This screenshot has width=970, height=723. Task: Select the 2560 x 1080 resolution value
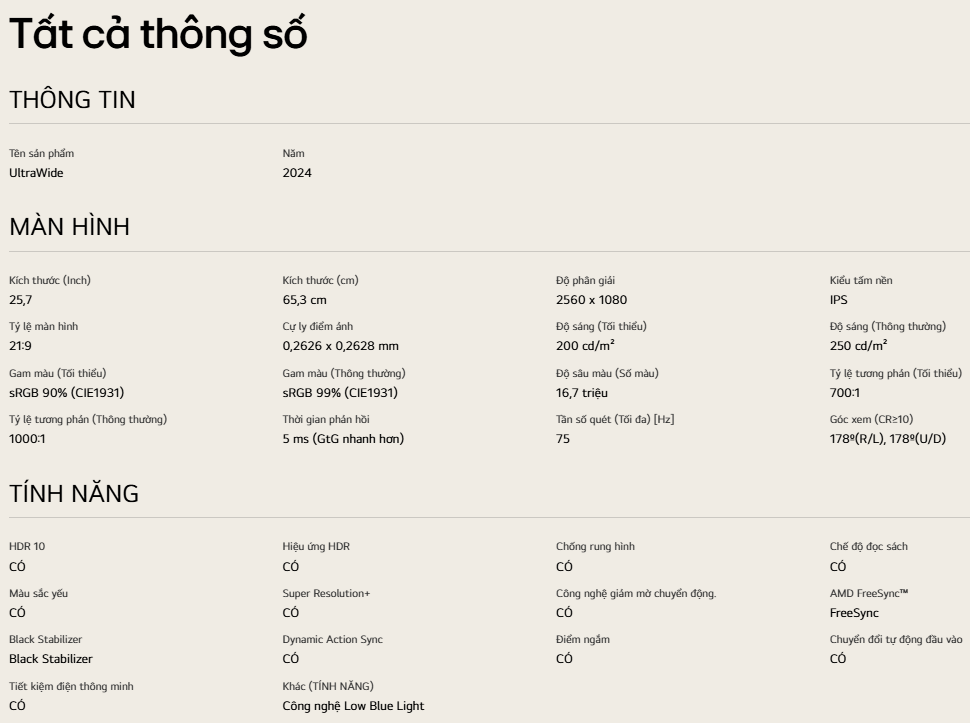coord(592,300)
